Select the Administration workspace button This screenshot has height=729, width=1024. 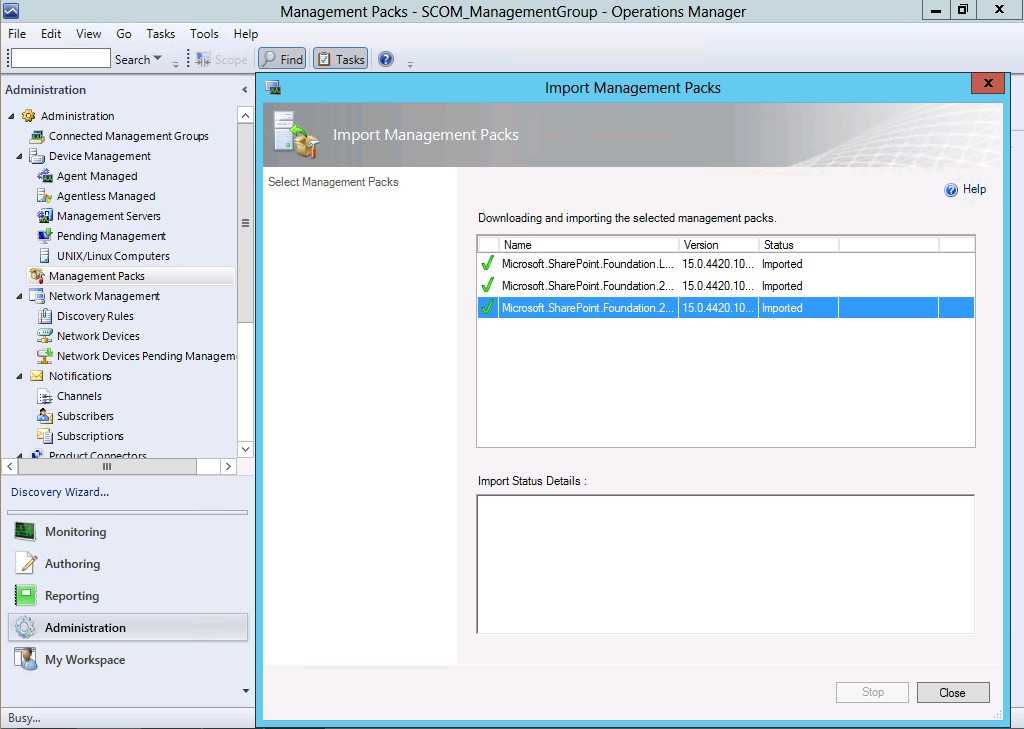click(128, 628)
